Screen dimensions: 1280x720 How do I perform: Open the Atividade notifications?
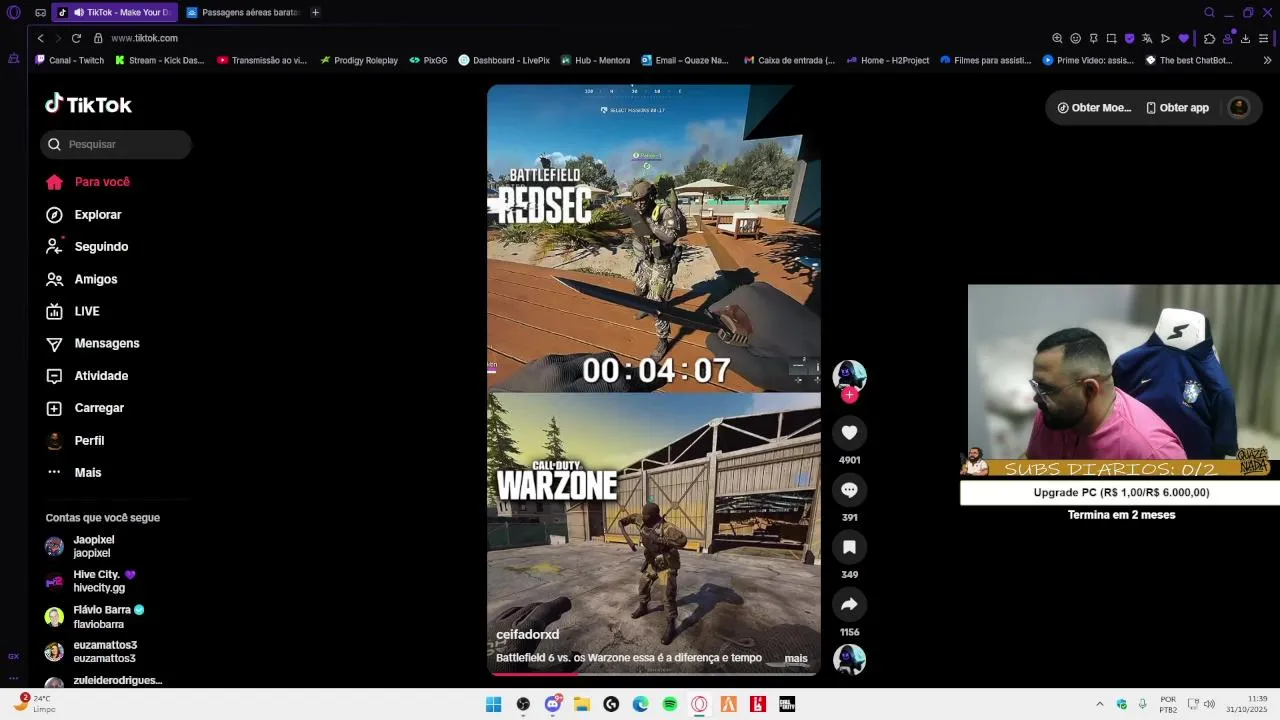click(x=87, y=376)
